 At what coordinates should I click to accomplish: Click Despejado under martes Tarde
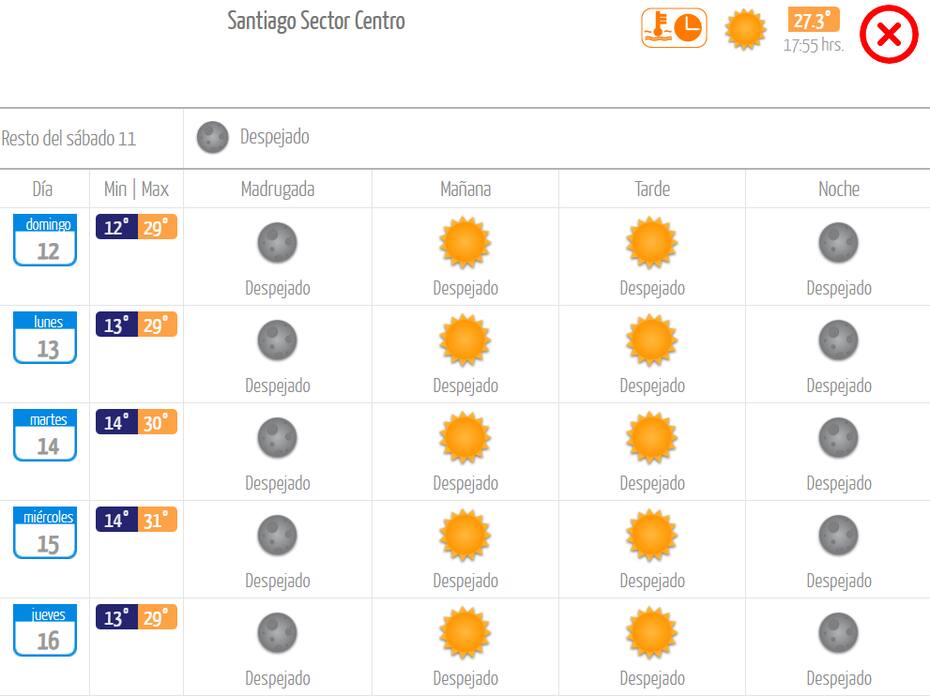point(652,484)
